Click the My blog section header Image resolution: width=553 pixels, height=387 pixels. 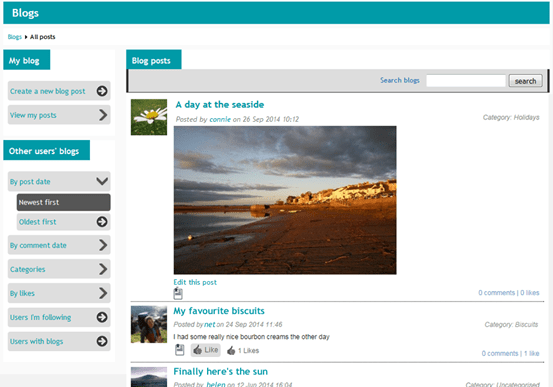point(27,60)
